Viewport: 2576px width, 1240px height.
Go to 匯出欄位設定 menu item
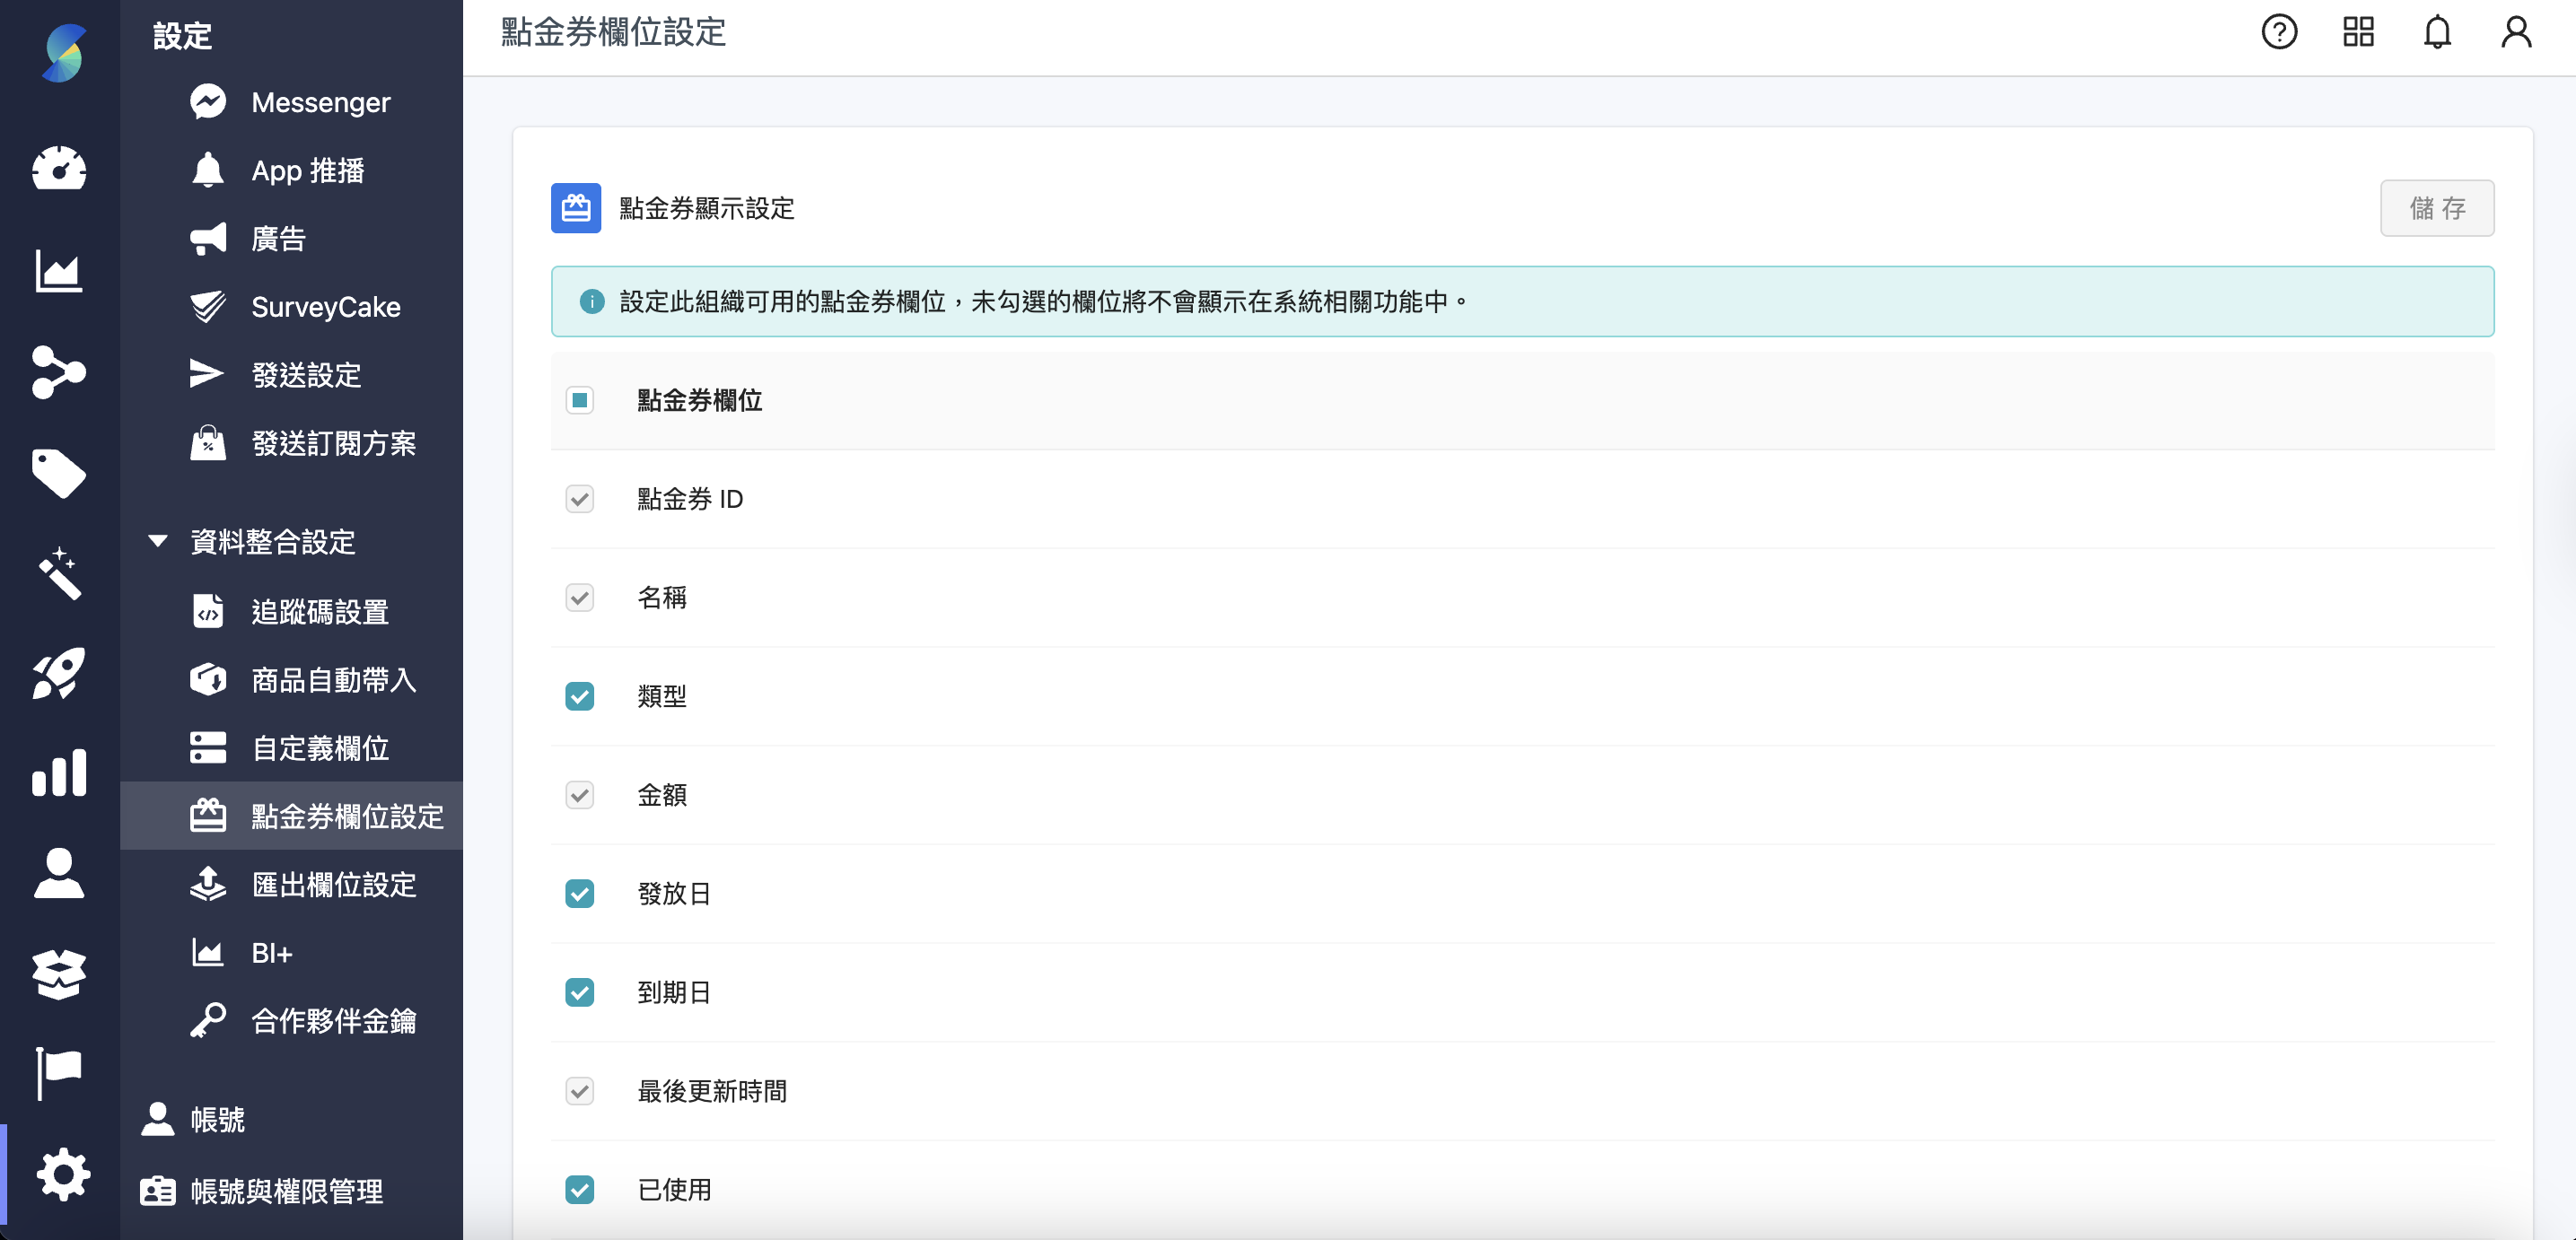click(333, 885)
